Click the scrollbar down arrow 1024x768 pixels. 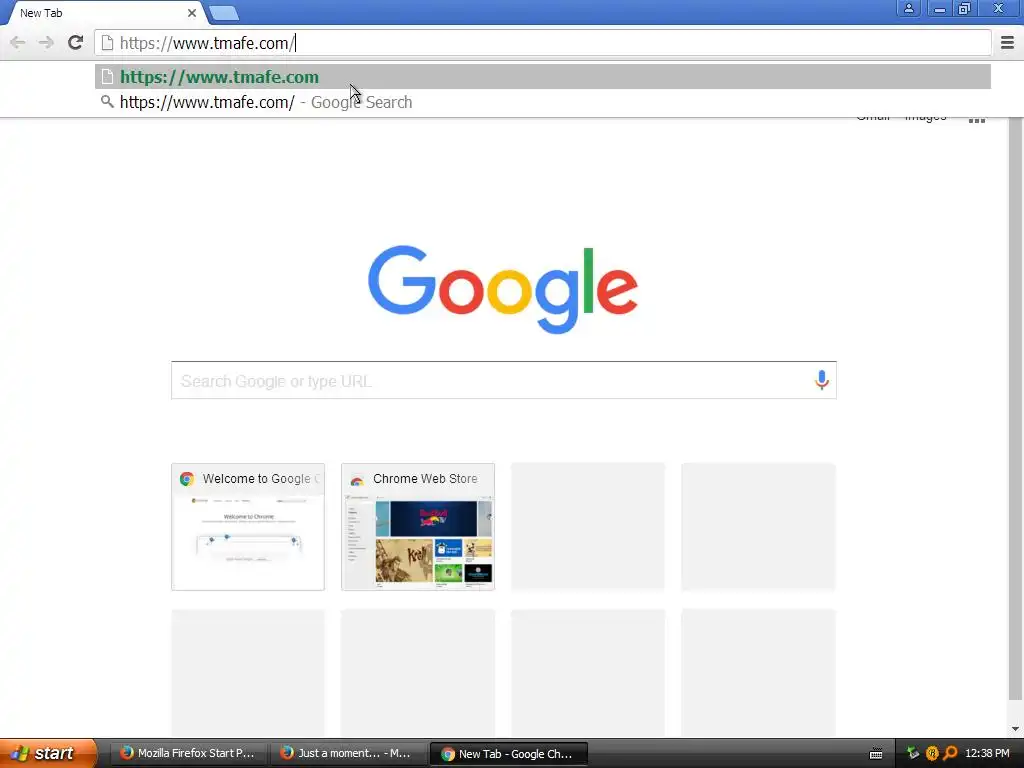[x=1015, y=729]
